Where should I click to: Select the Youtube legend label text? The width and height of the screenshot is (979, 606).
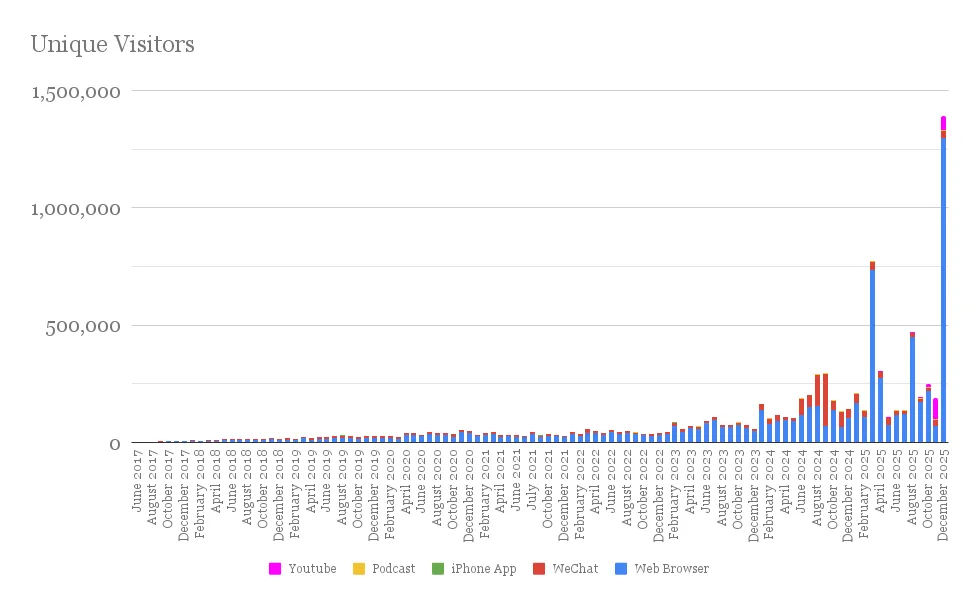[312, 569]
